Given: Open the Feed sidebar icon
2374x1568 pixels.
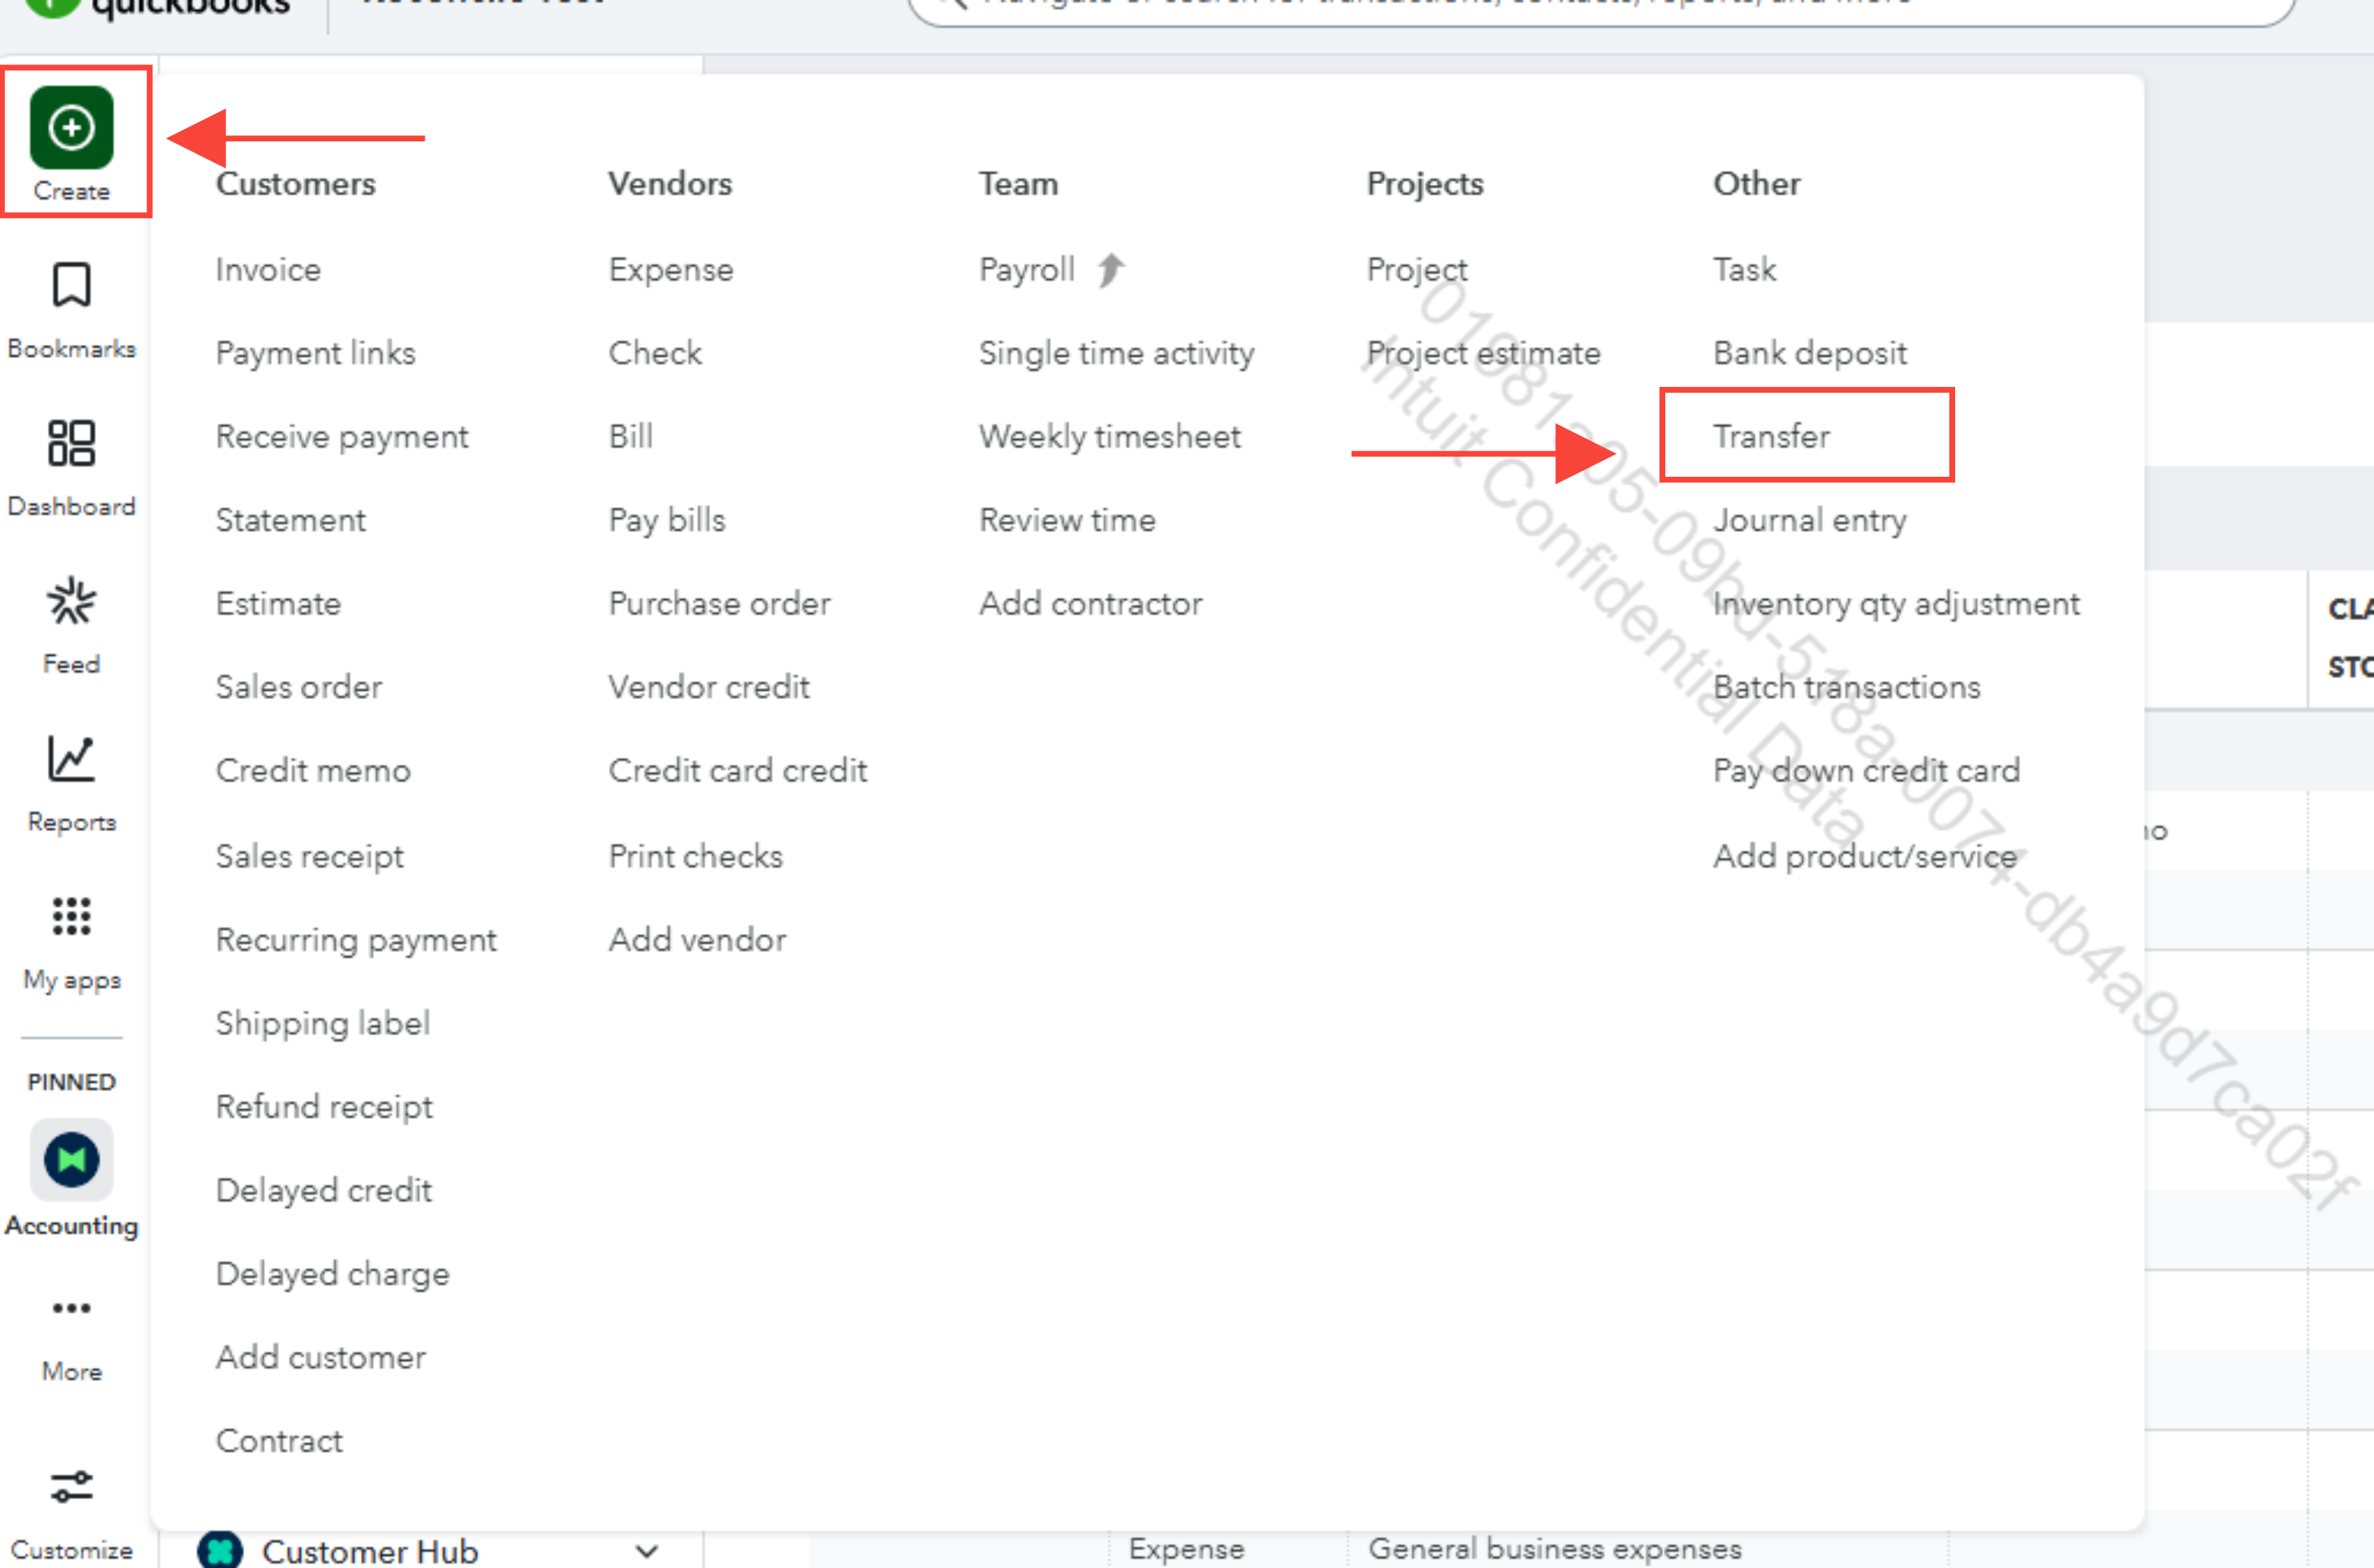Looking at the screenshot, I should pos(71,601).
